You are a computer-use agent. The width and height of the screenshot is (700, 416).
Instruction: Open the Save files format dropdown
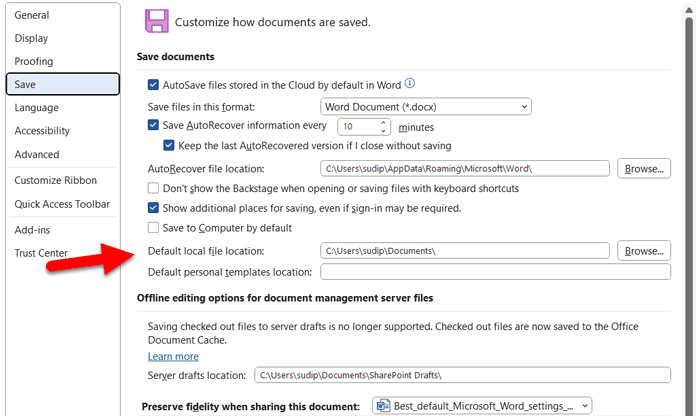(426, 106)
